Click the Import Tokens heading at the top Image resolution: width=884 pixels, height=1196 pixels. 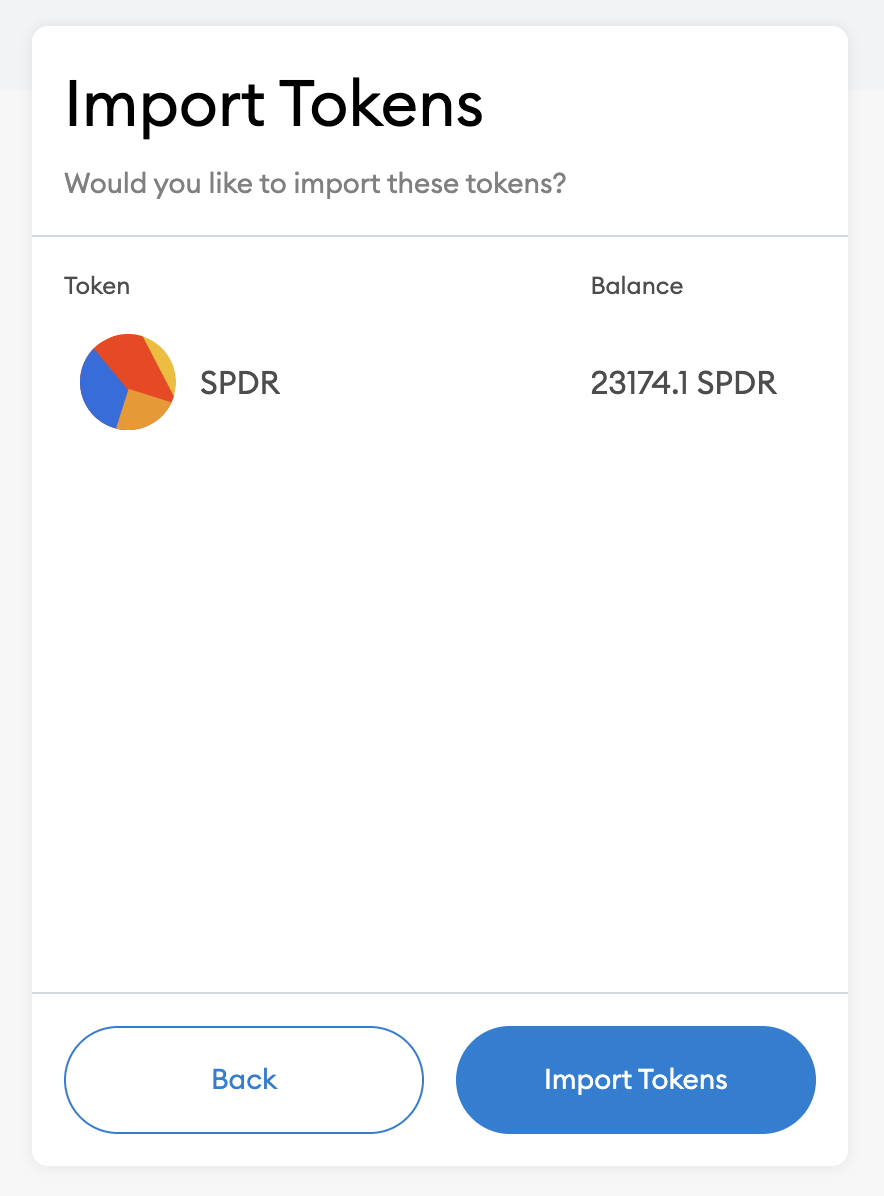pos(274,105)
